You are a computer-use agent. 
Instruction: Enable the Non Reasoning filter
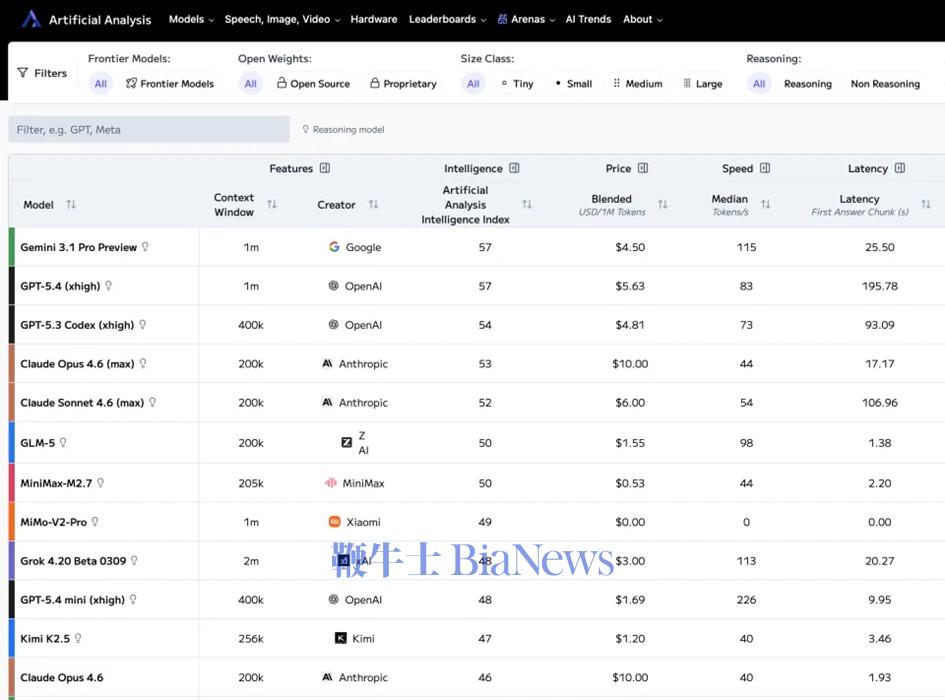[x=885, y=84]
